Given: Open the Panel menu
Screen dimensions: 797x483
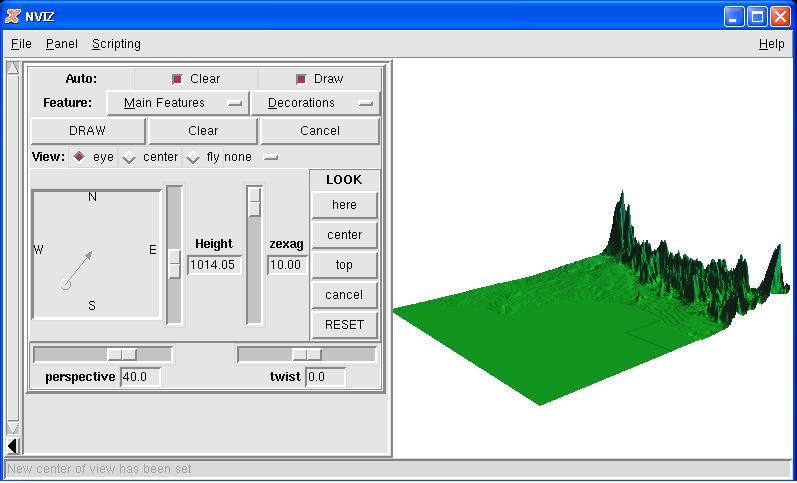Looking at the screenshot, I should pyautogui.click(x=62, y=44).
